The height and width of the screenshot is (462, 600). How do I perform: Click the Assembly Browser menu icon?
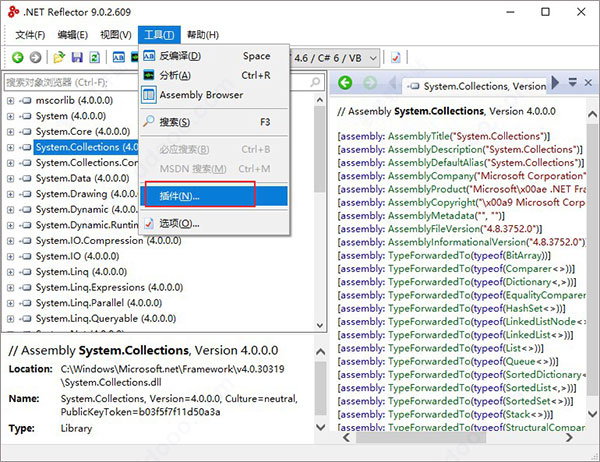pos(150,95)
